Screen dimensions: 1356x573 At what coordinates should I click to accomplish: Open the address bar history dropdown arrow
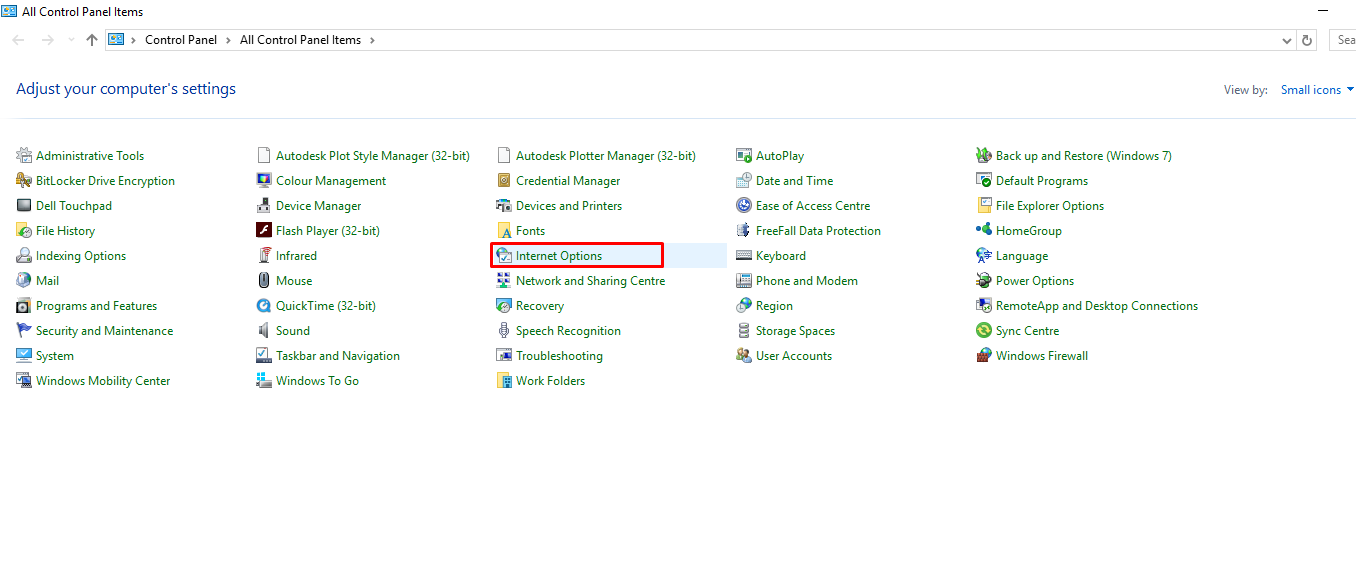pos(1286,41)
